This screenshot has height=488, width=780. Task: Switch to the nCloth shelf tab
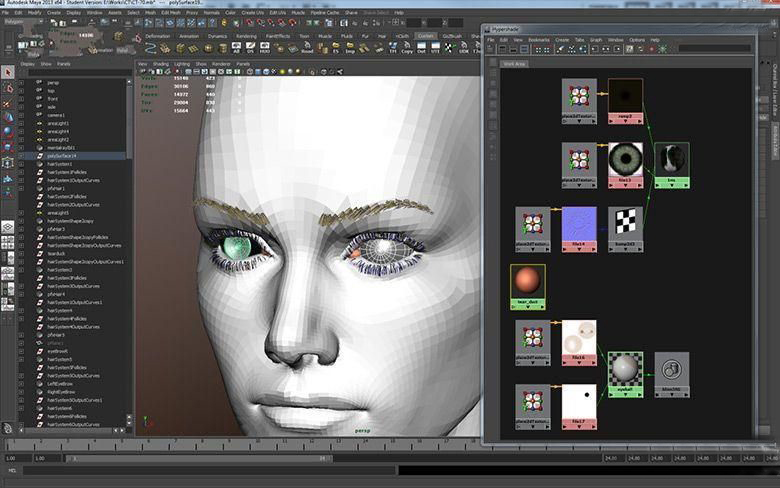click(x=402, y=36)
